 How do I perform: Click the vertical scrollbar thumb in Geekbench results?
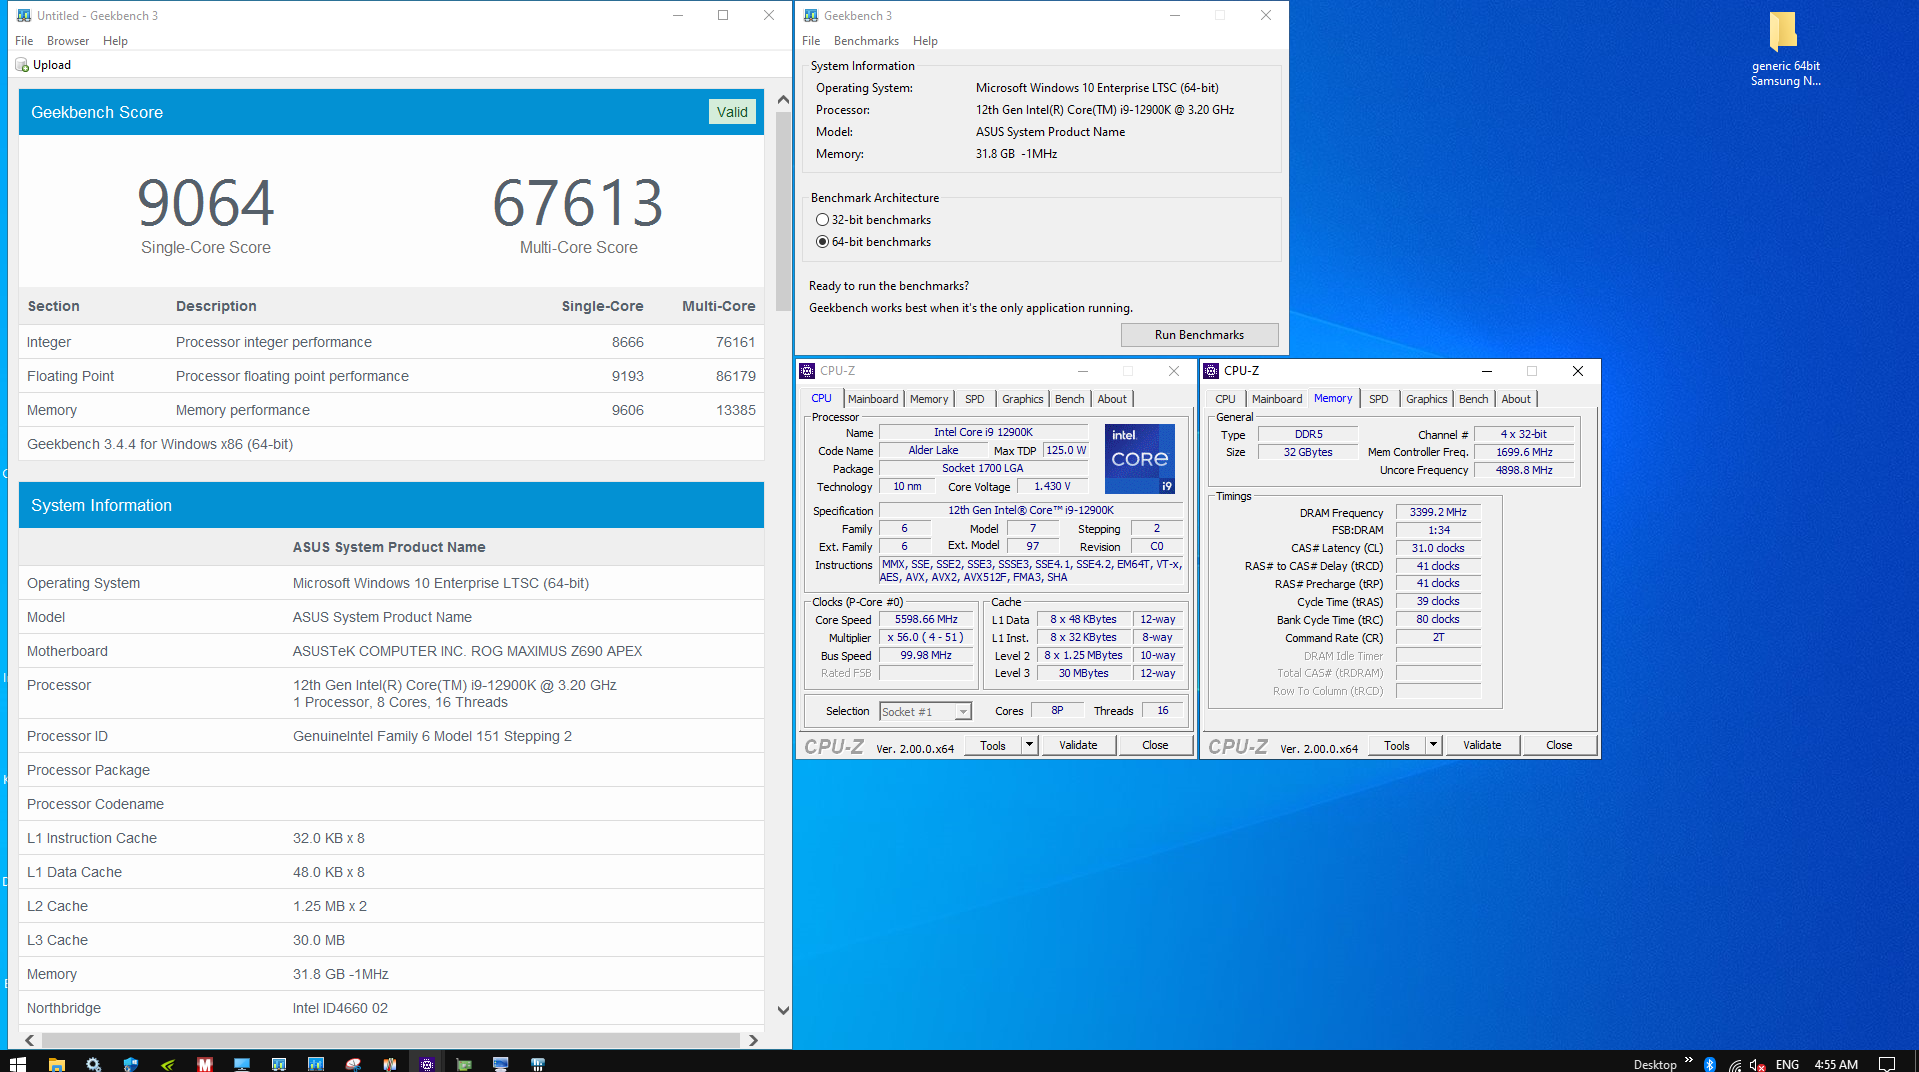[783, 210]
